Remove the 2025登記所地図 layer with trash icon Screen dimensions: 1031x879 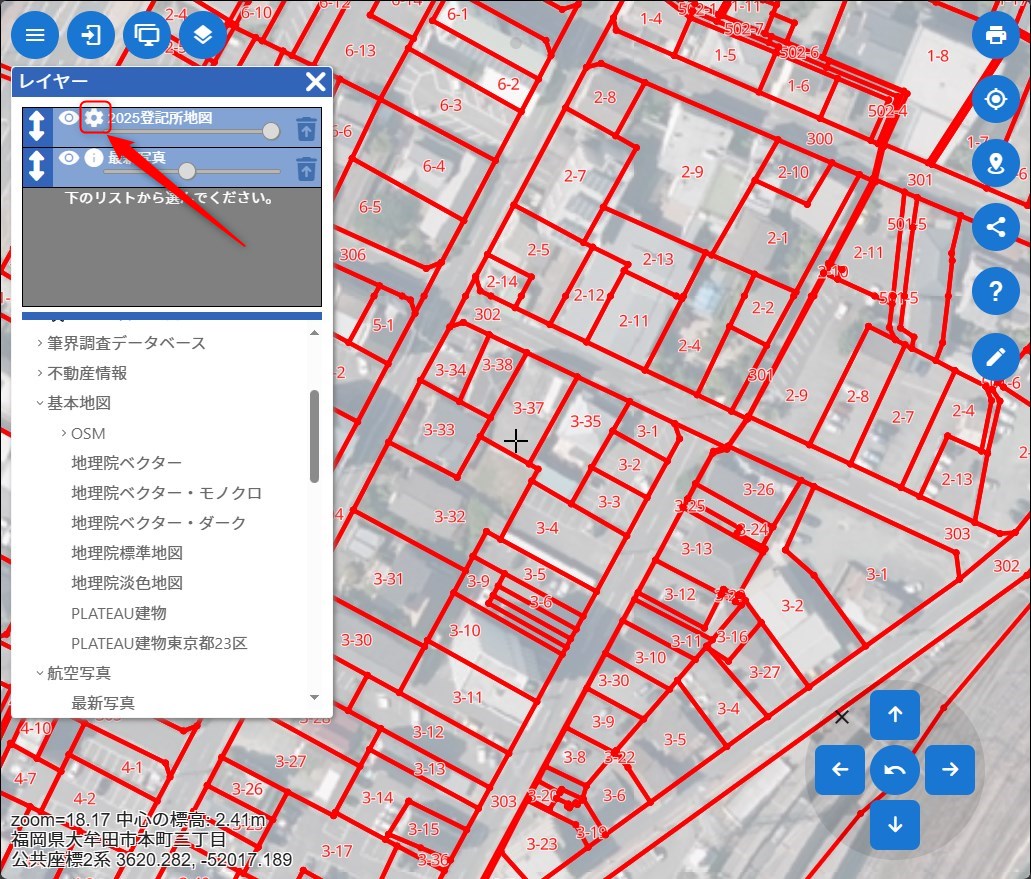(x=306, y=129)
